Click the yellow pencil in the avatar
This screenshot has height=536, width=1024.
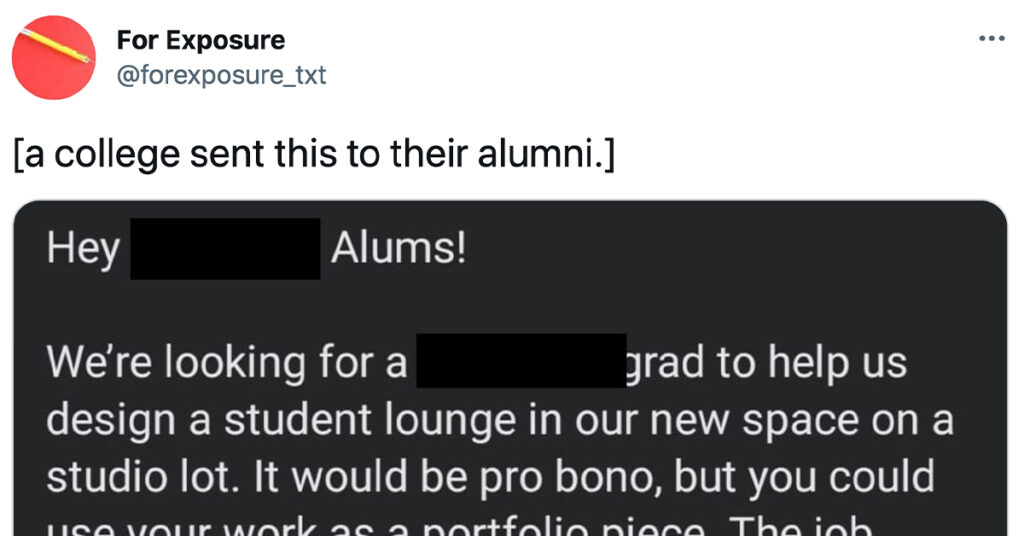pos(55,47)
